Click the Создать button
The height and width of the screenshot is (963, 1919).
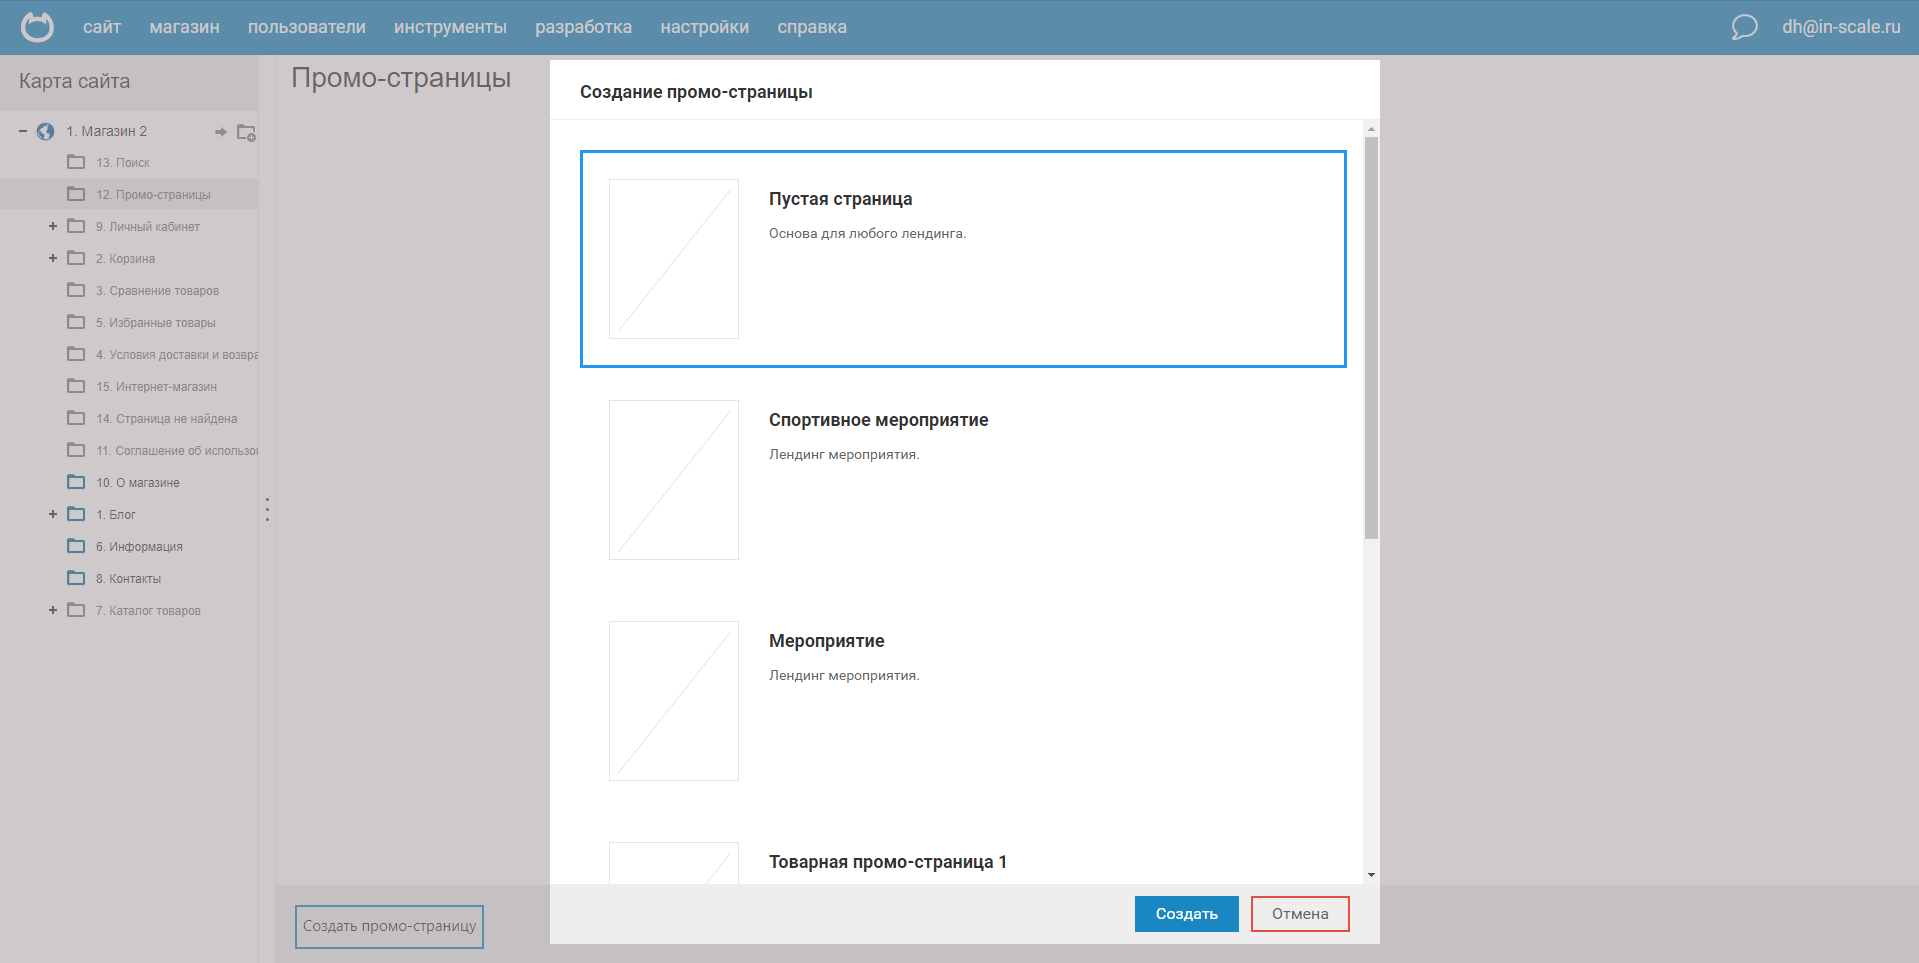coord(1187,914)
